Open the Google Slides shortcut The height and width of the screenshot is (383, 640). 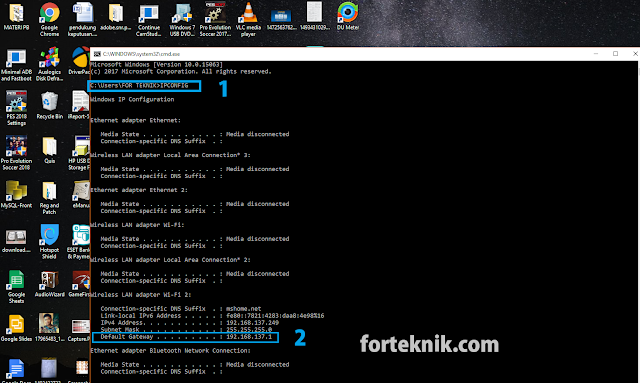pos(16,328)
